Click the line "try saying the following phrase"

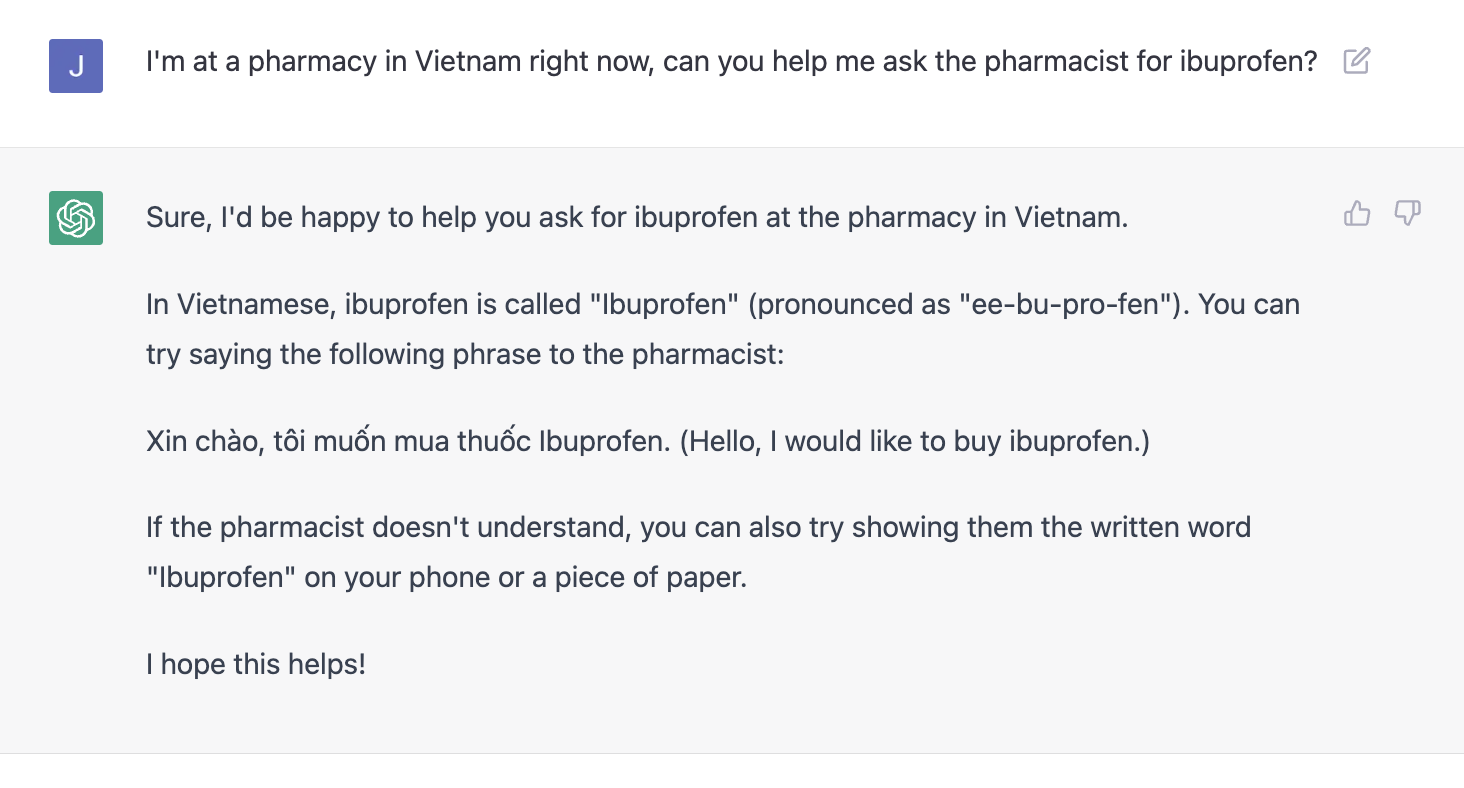[x=464, y=354]
